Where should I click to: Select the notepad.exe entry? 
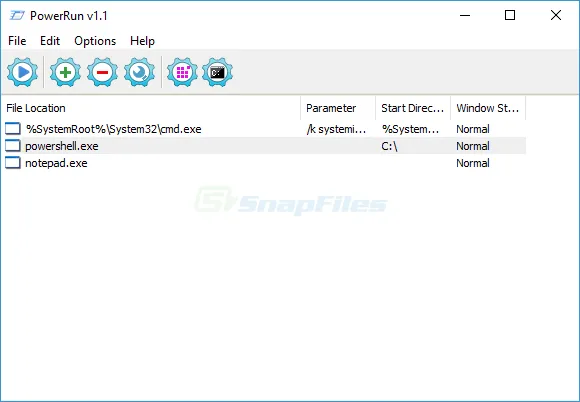56,163
